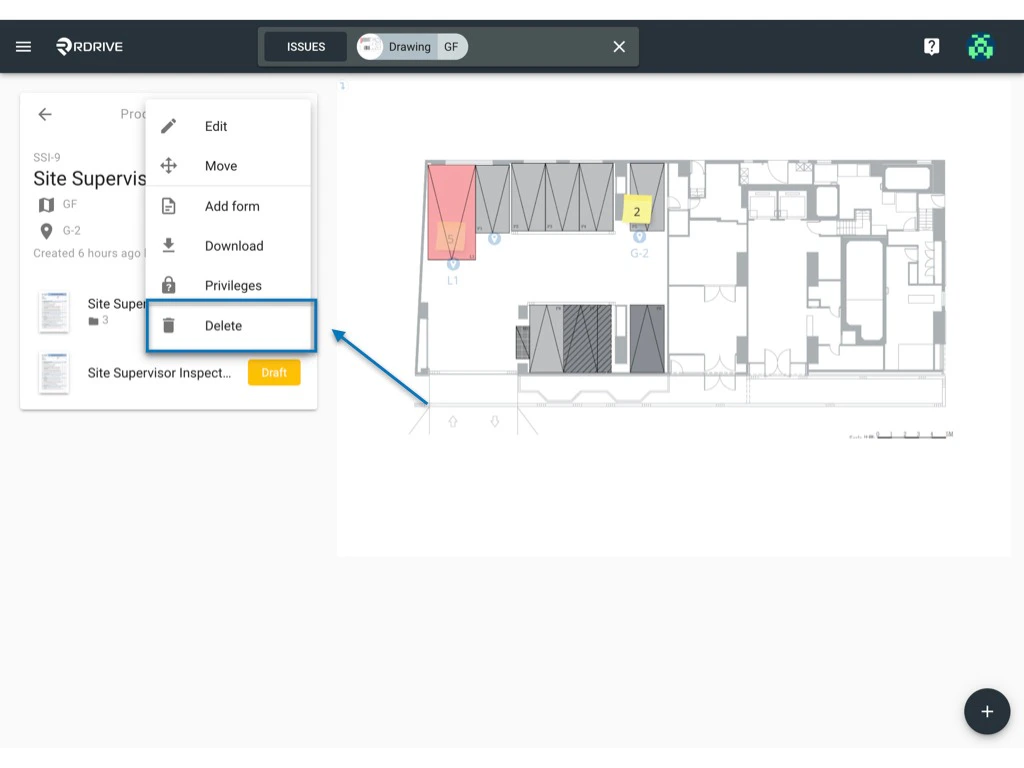Click the round plus add button
The width and height of the screenshot is (1024, 768).
click(987, 711)
